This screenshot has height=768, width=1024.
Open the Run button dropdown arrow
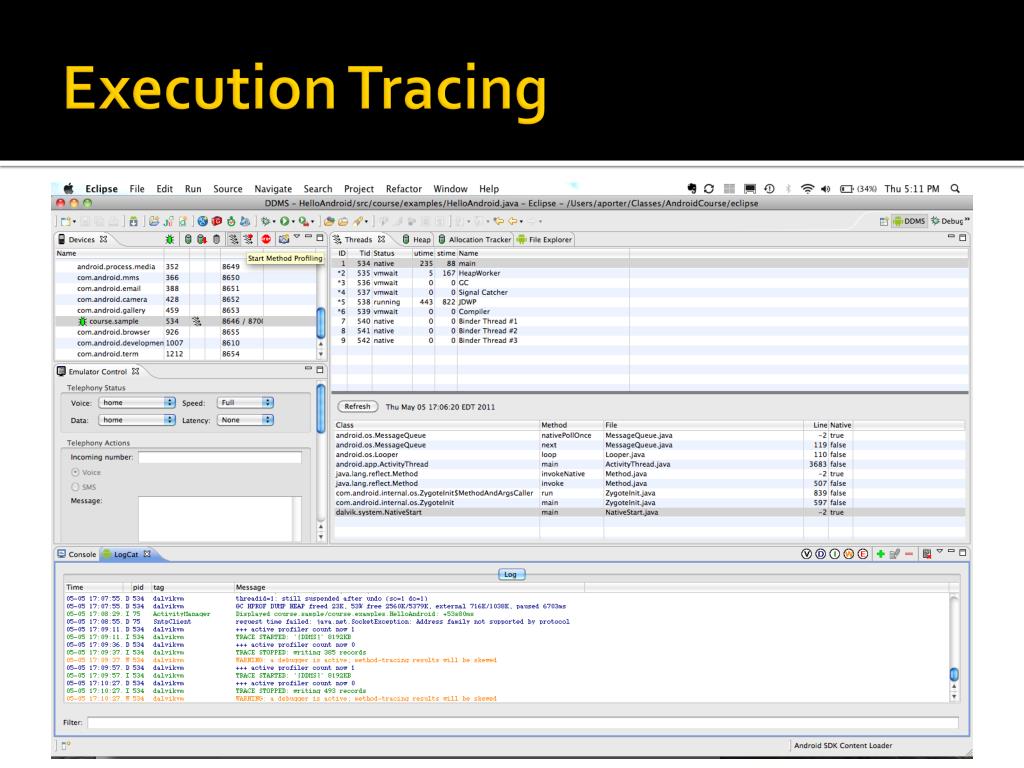click(x=293, y=222)
